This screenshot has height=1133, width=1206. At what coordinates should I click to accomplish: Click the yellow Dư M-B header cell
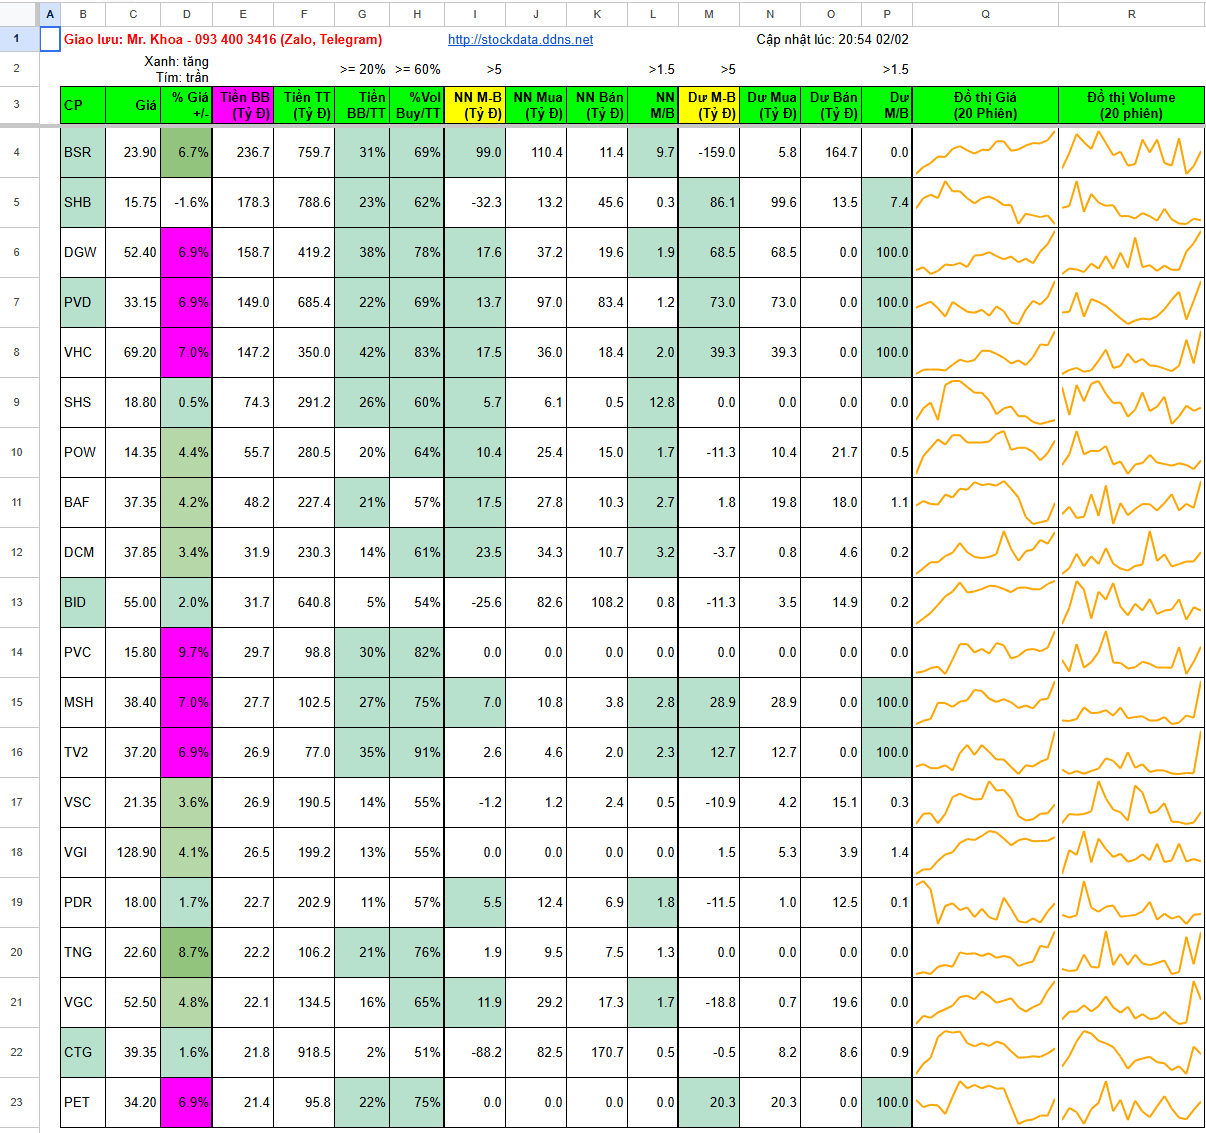tap(709, 105)
